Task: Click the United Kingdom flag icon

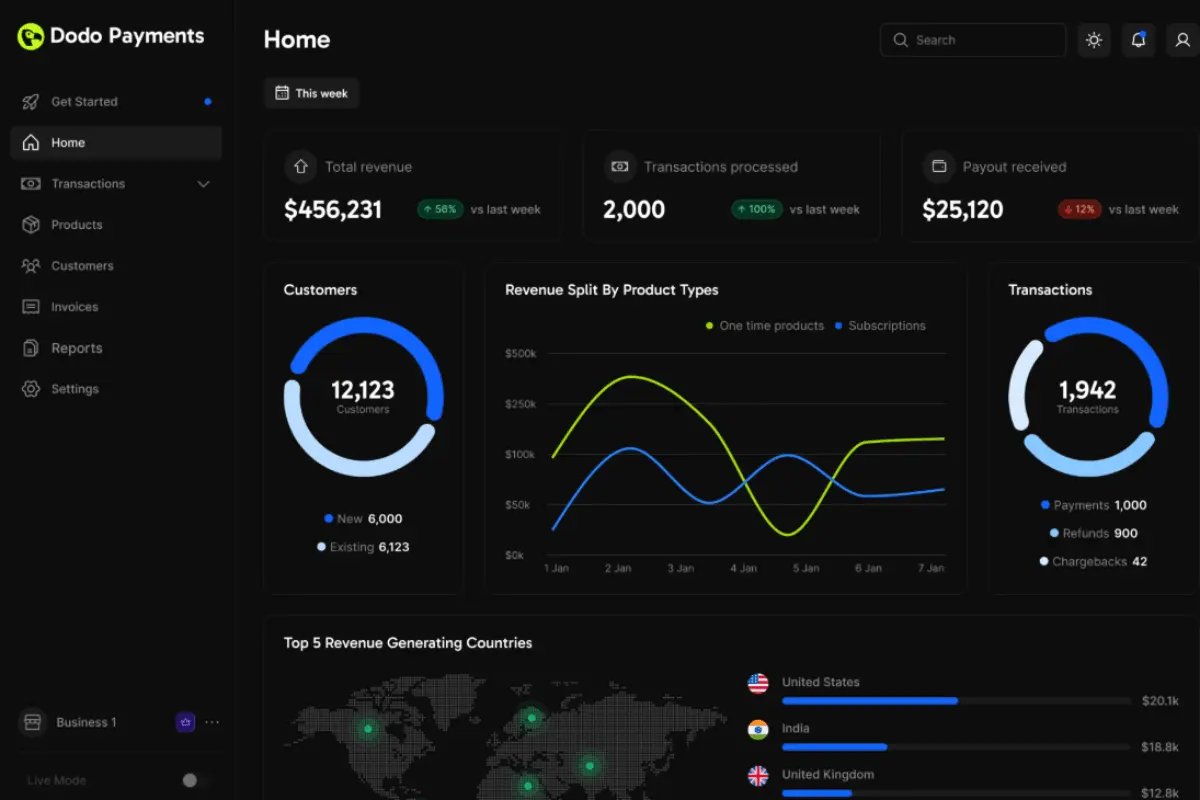Action: 758,775
